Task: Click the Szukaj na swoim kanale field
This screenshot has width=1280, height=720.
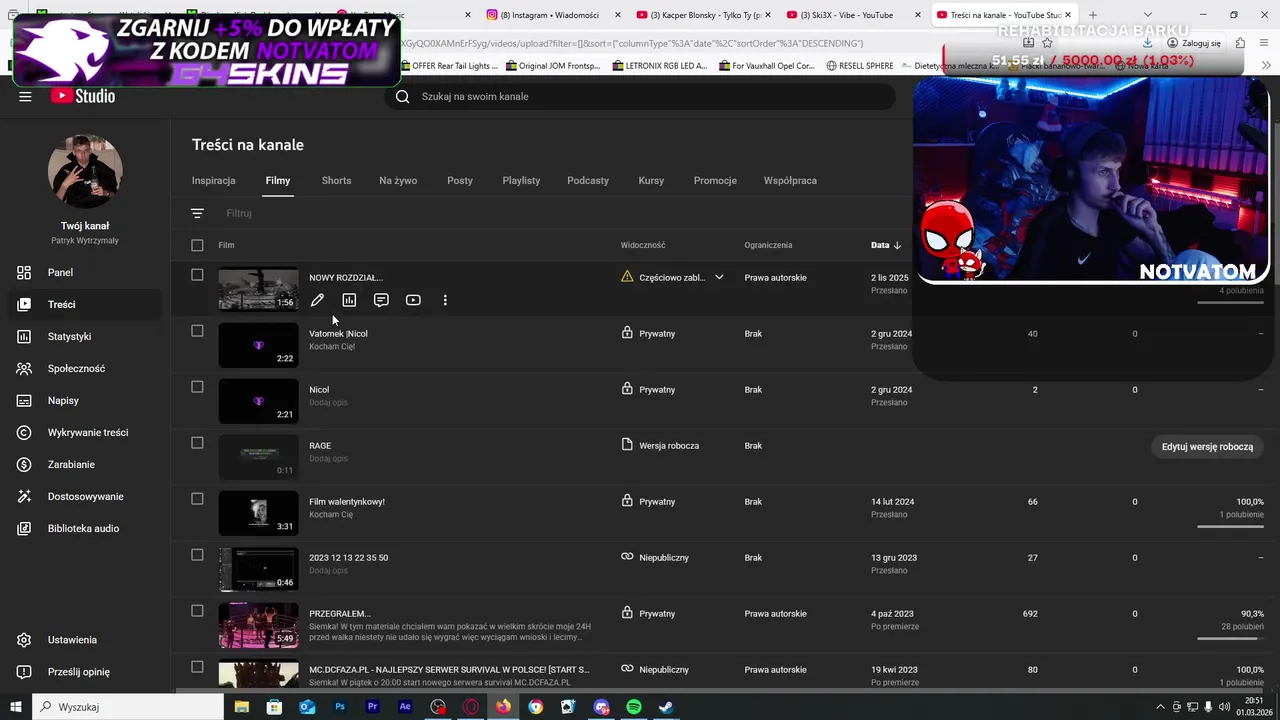Action: (640, 96)
